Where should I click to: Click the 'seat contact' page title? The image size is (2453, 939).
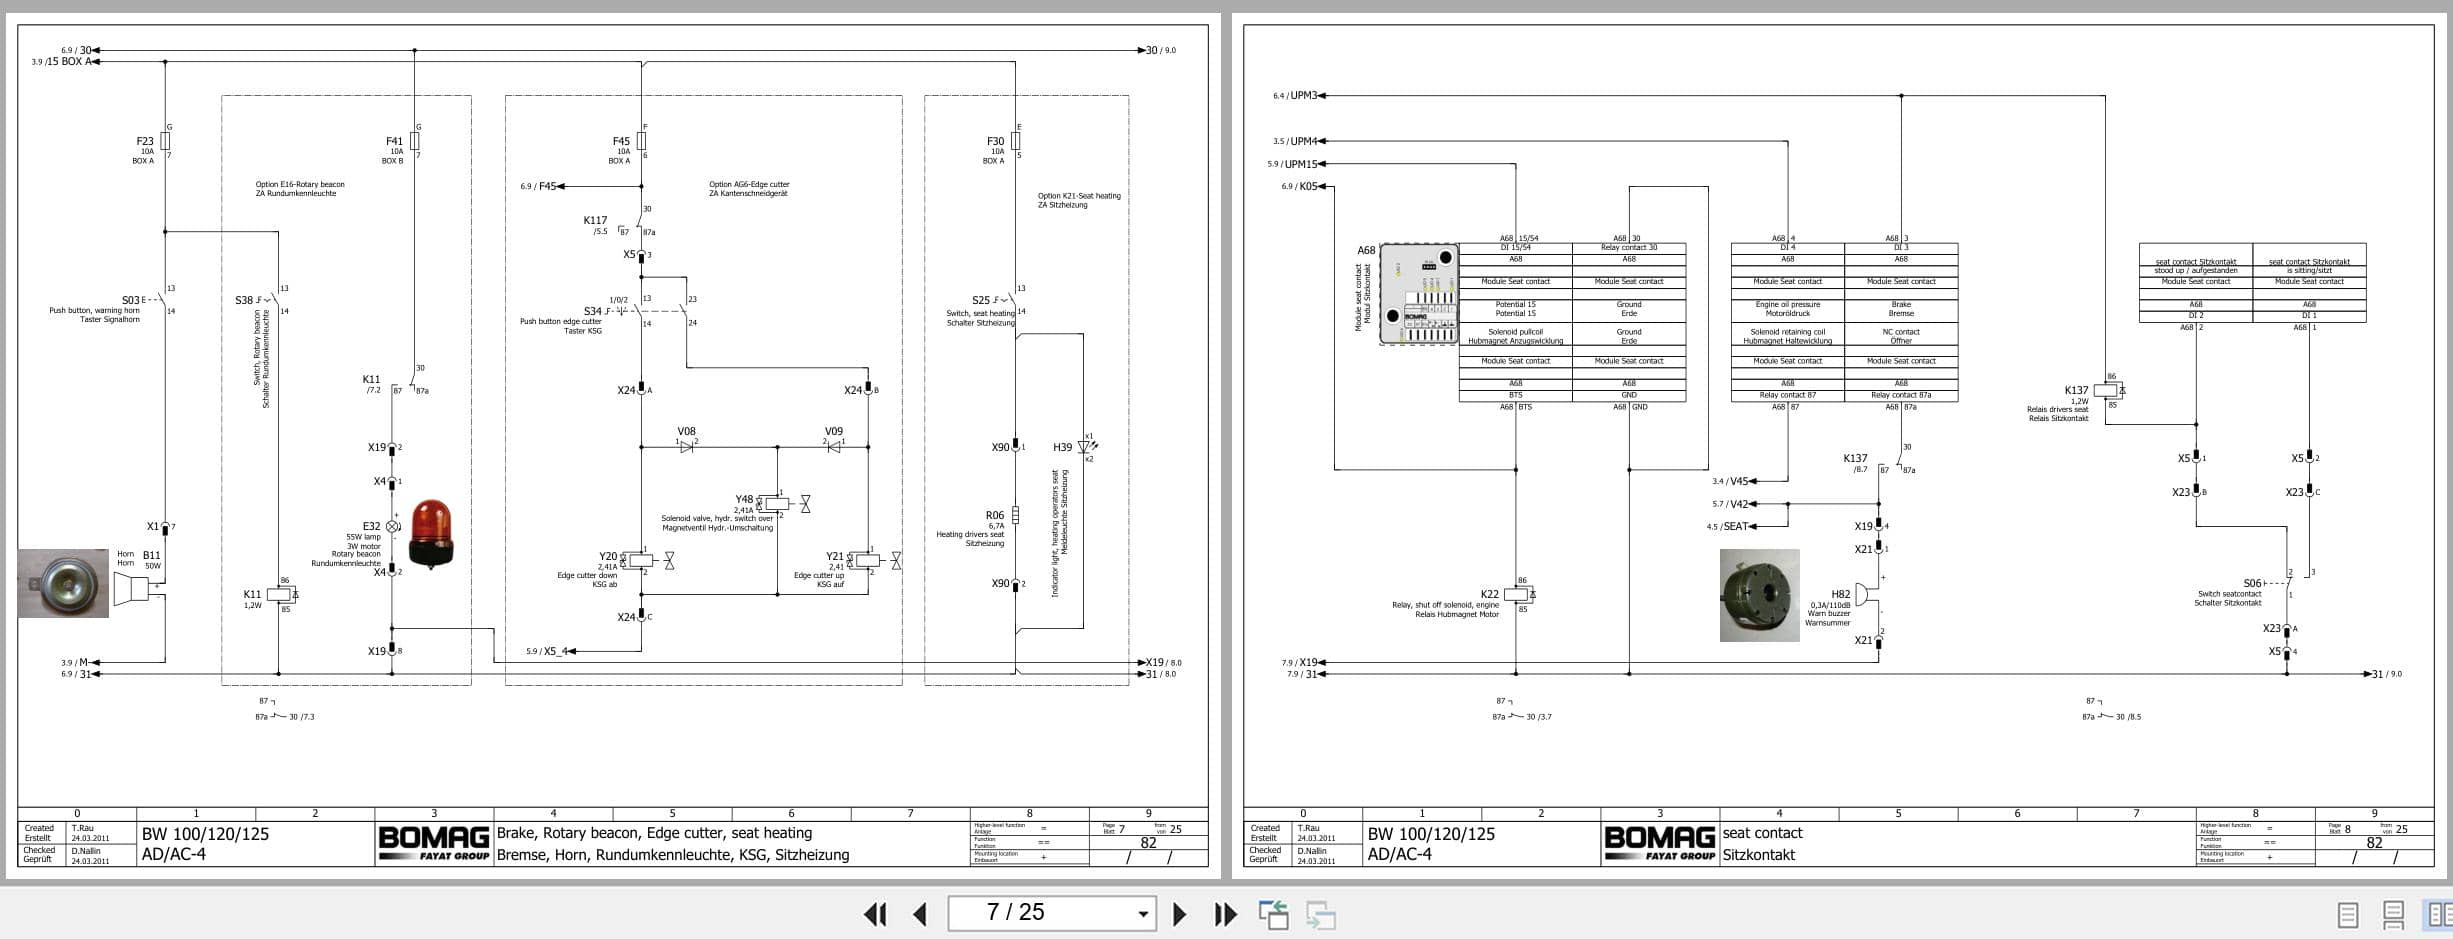click(1761, 832)
